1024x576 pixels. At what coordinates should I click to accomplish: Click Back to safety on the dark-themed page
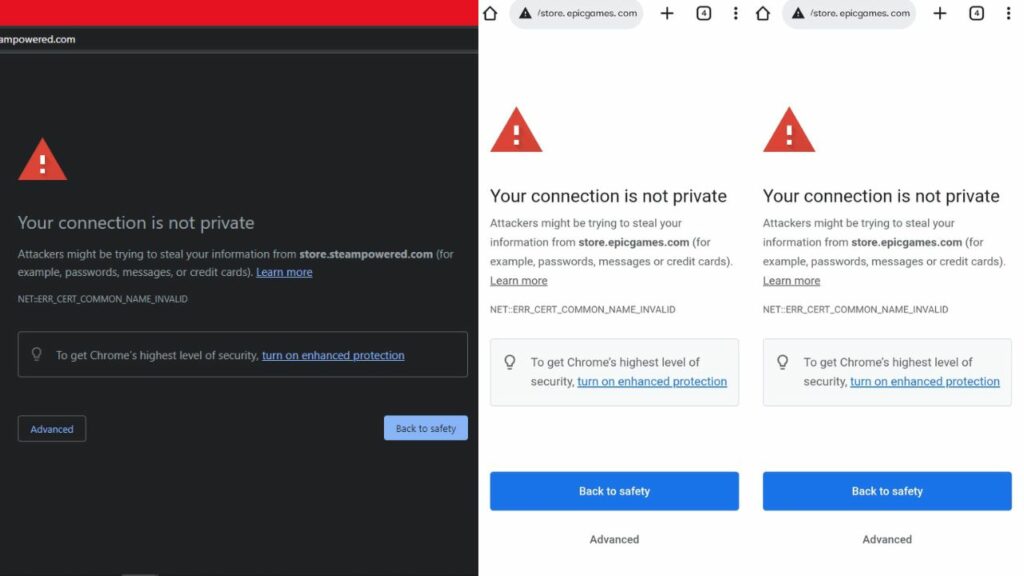[425, 428]
